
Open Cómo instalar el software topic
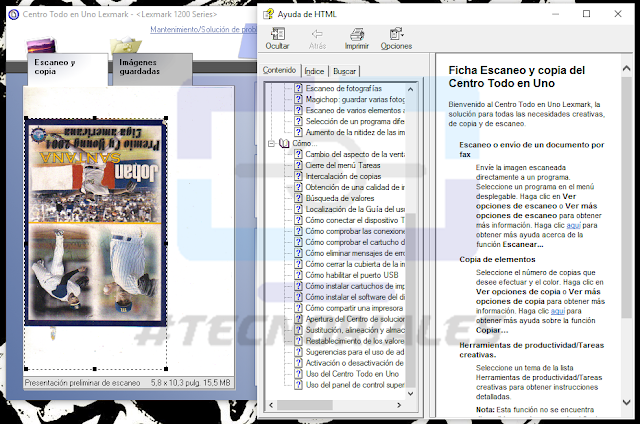point(355,297)
